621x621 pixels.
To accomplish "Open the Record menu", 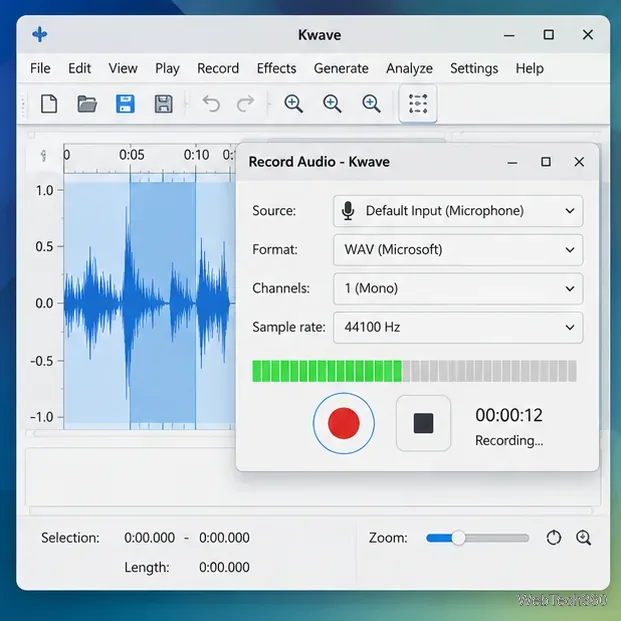I will (218, 68).
